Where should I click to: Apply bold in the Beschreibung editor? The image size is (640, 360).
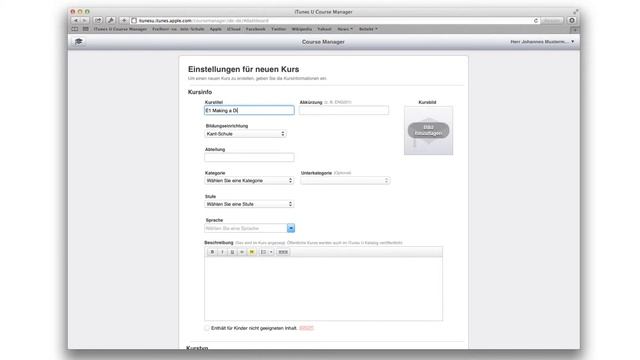(x=212, y=252)
